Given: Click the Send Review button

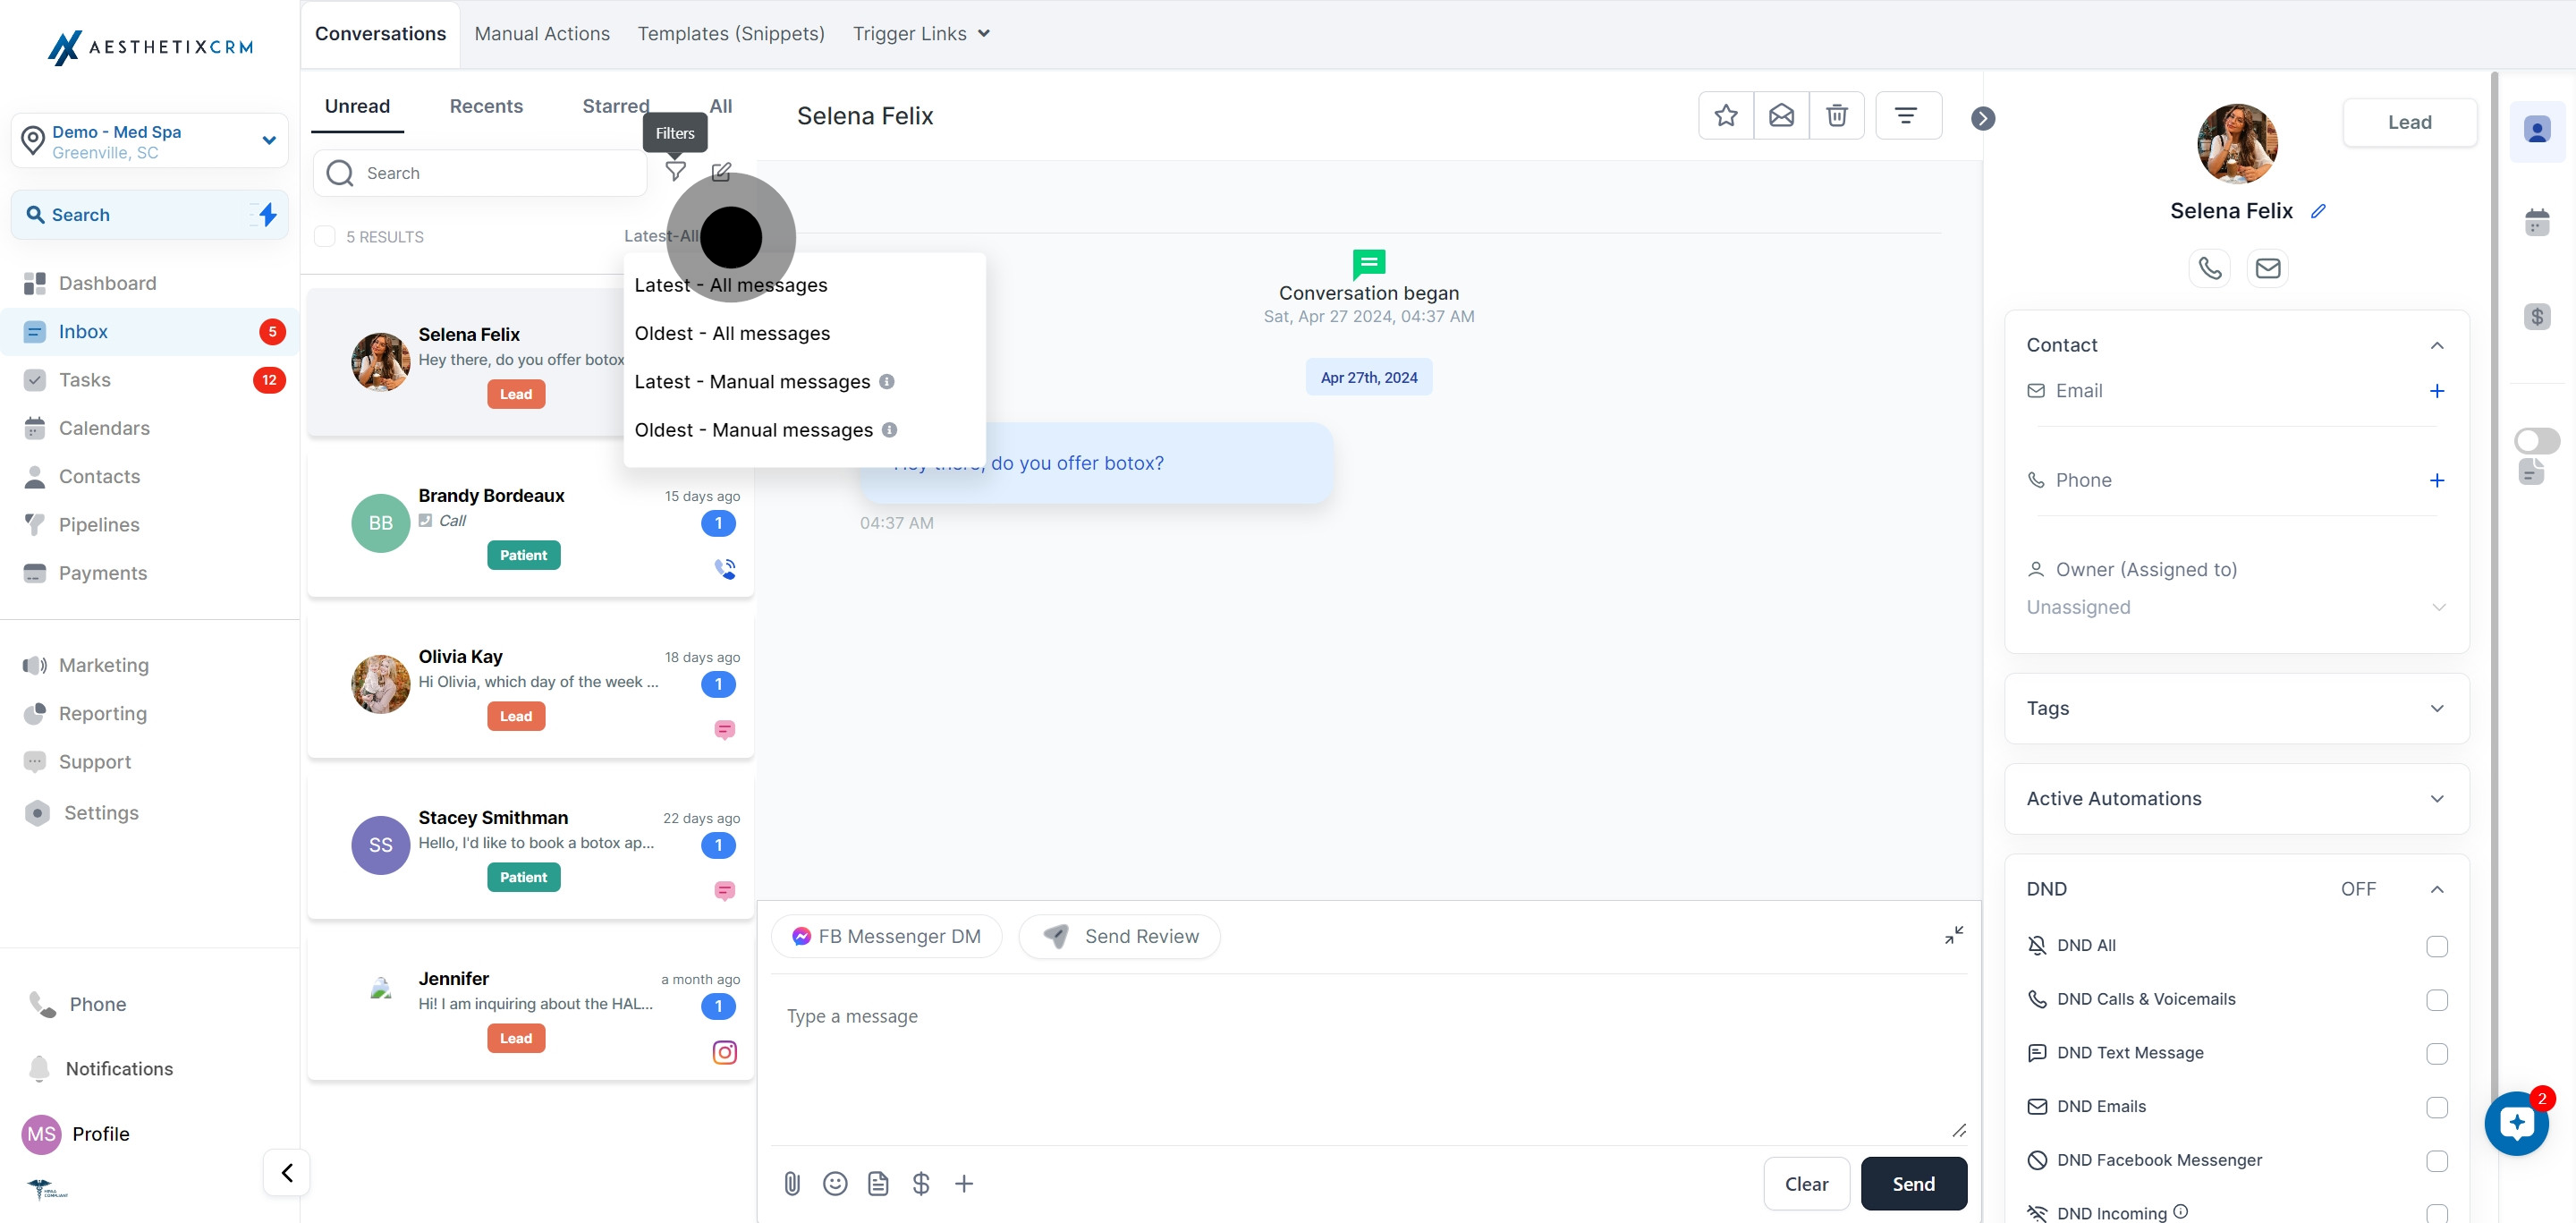Looking at the screenshot, I should click(x=1120, y=936).
